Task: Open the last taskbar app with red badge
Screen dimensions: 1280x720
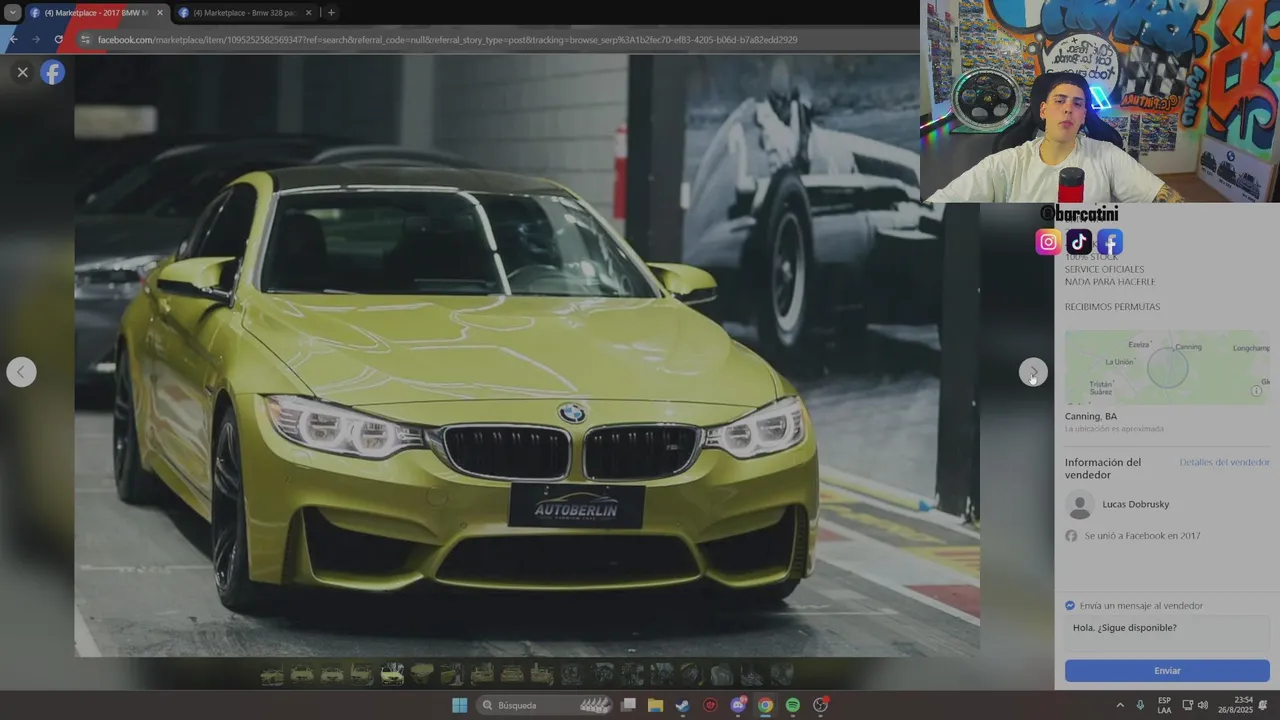Action: [820, 705]
